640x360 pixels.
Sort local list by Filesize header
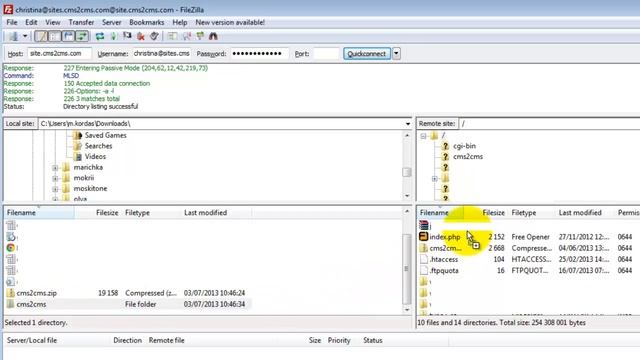coord(98,213)
